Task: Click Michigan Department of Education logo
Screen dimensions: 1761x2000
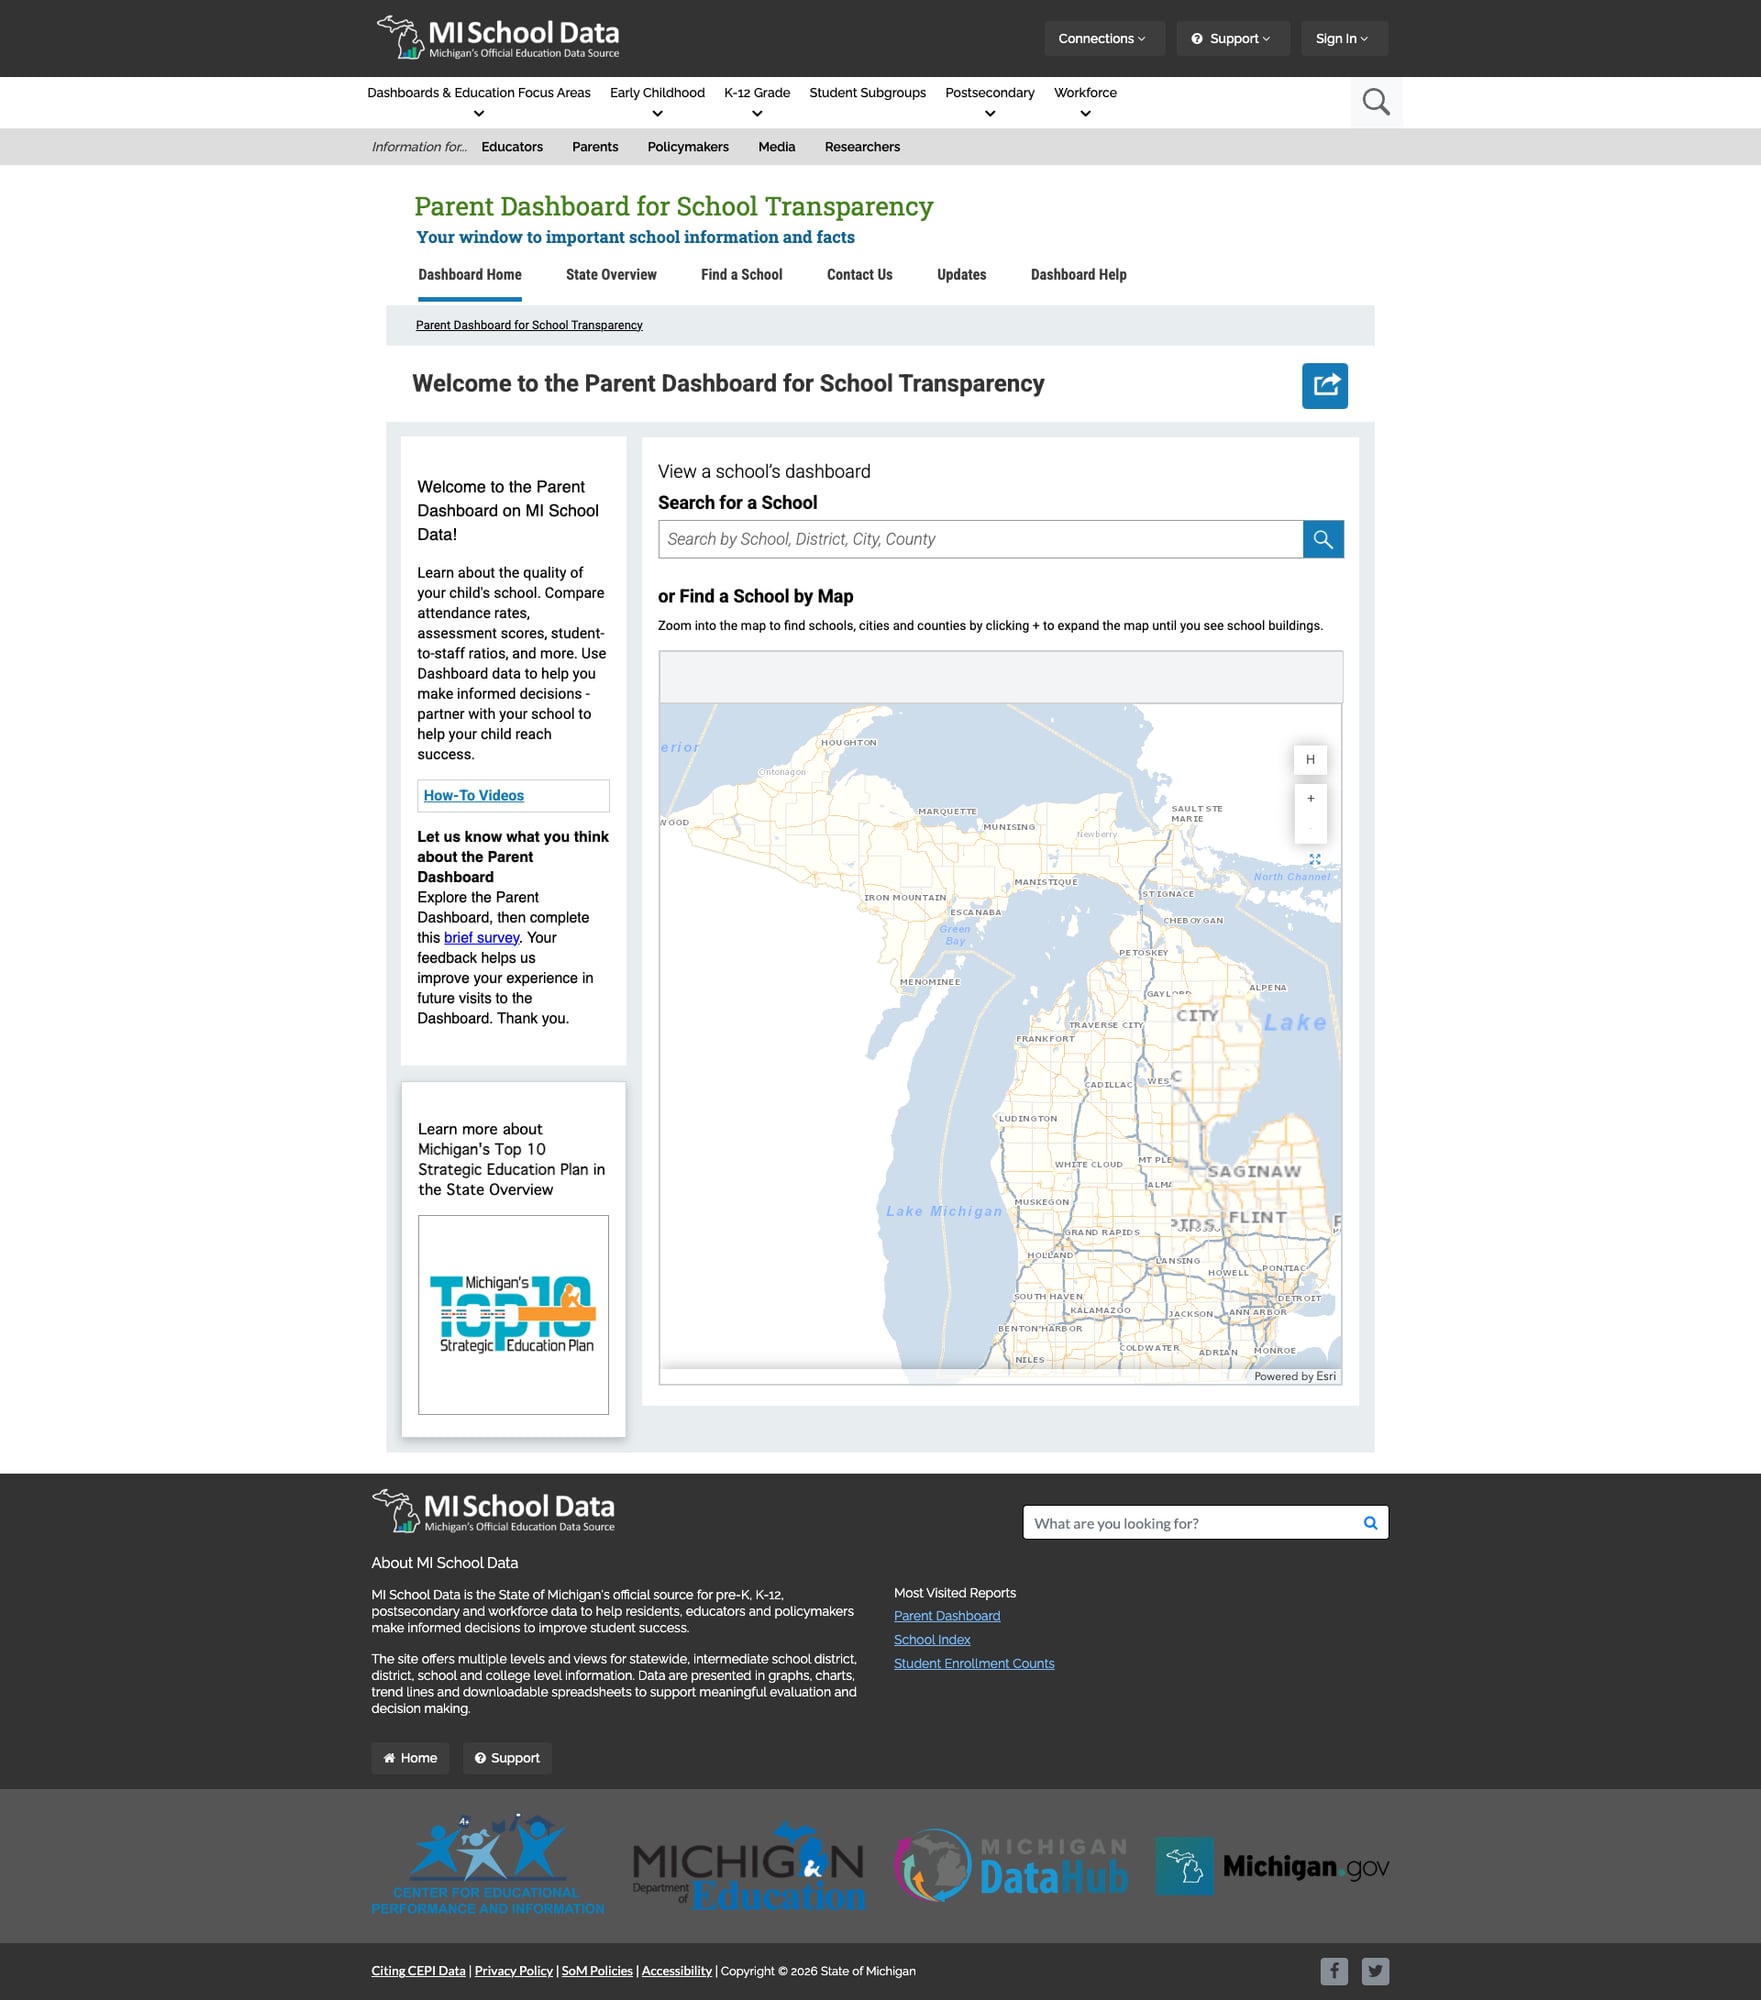Action: tap(748, 1866)
